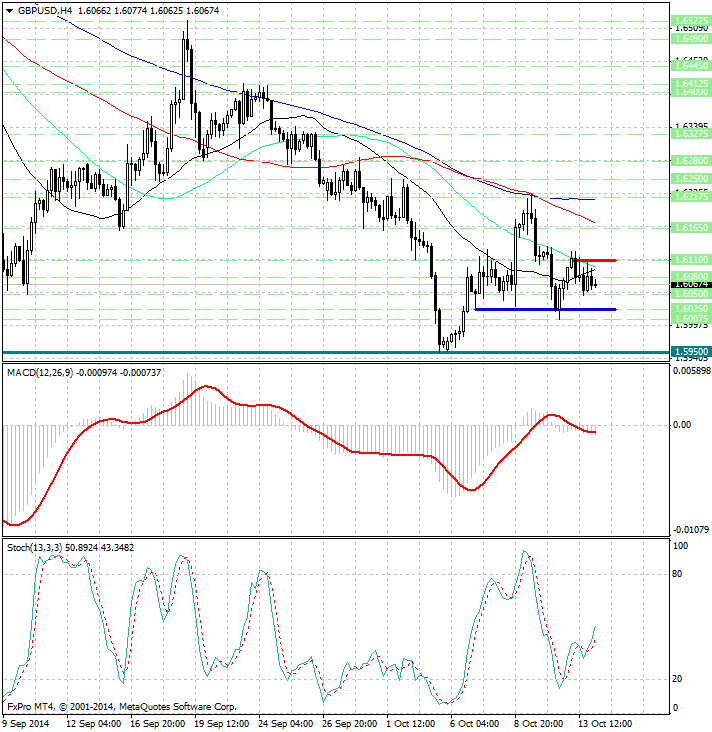Click the Stoch(13,3,3) indicator label

[35, 548]
